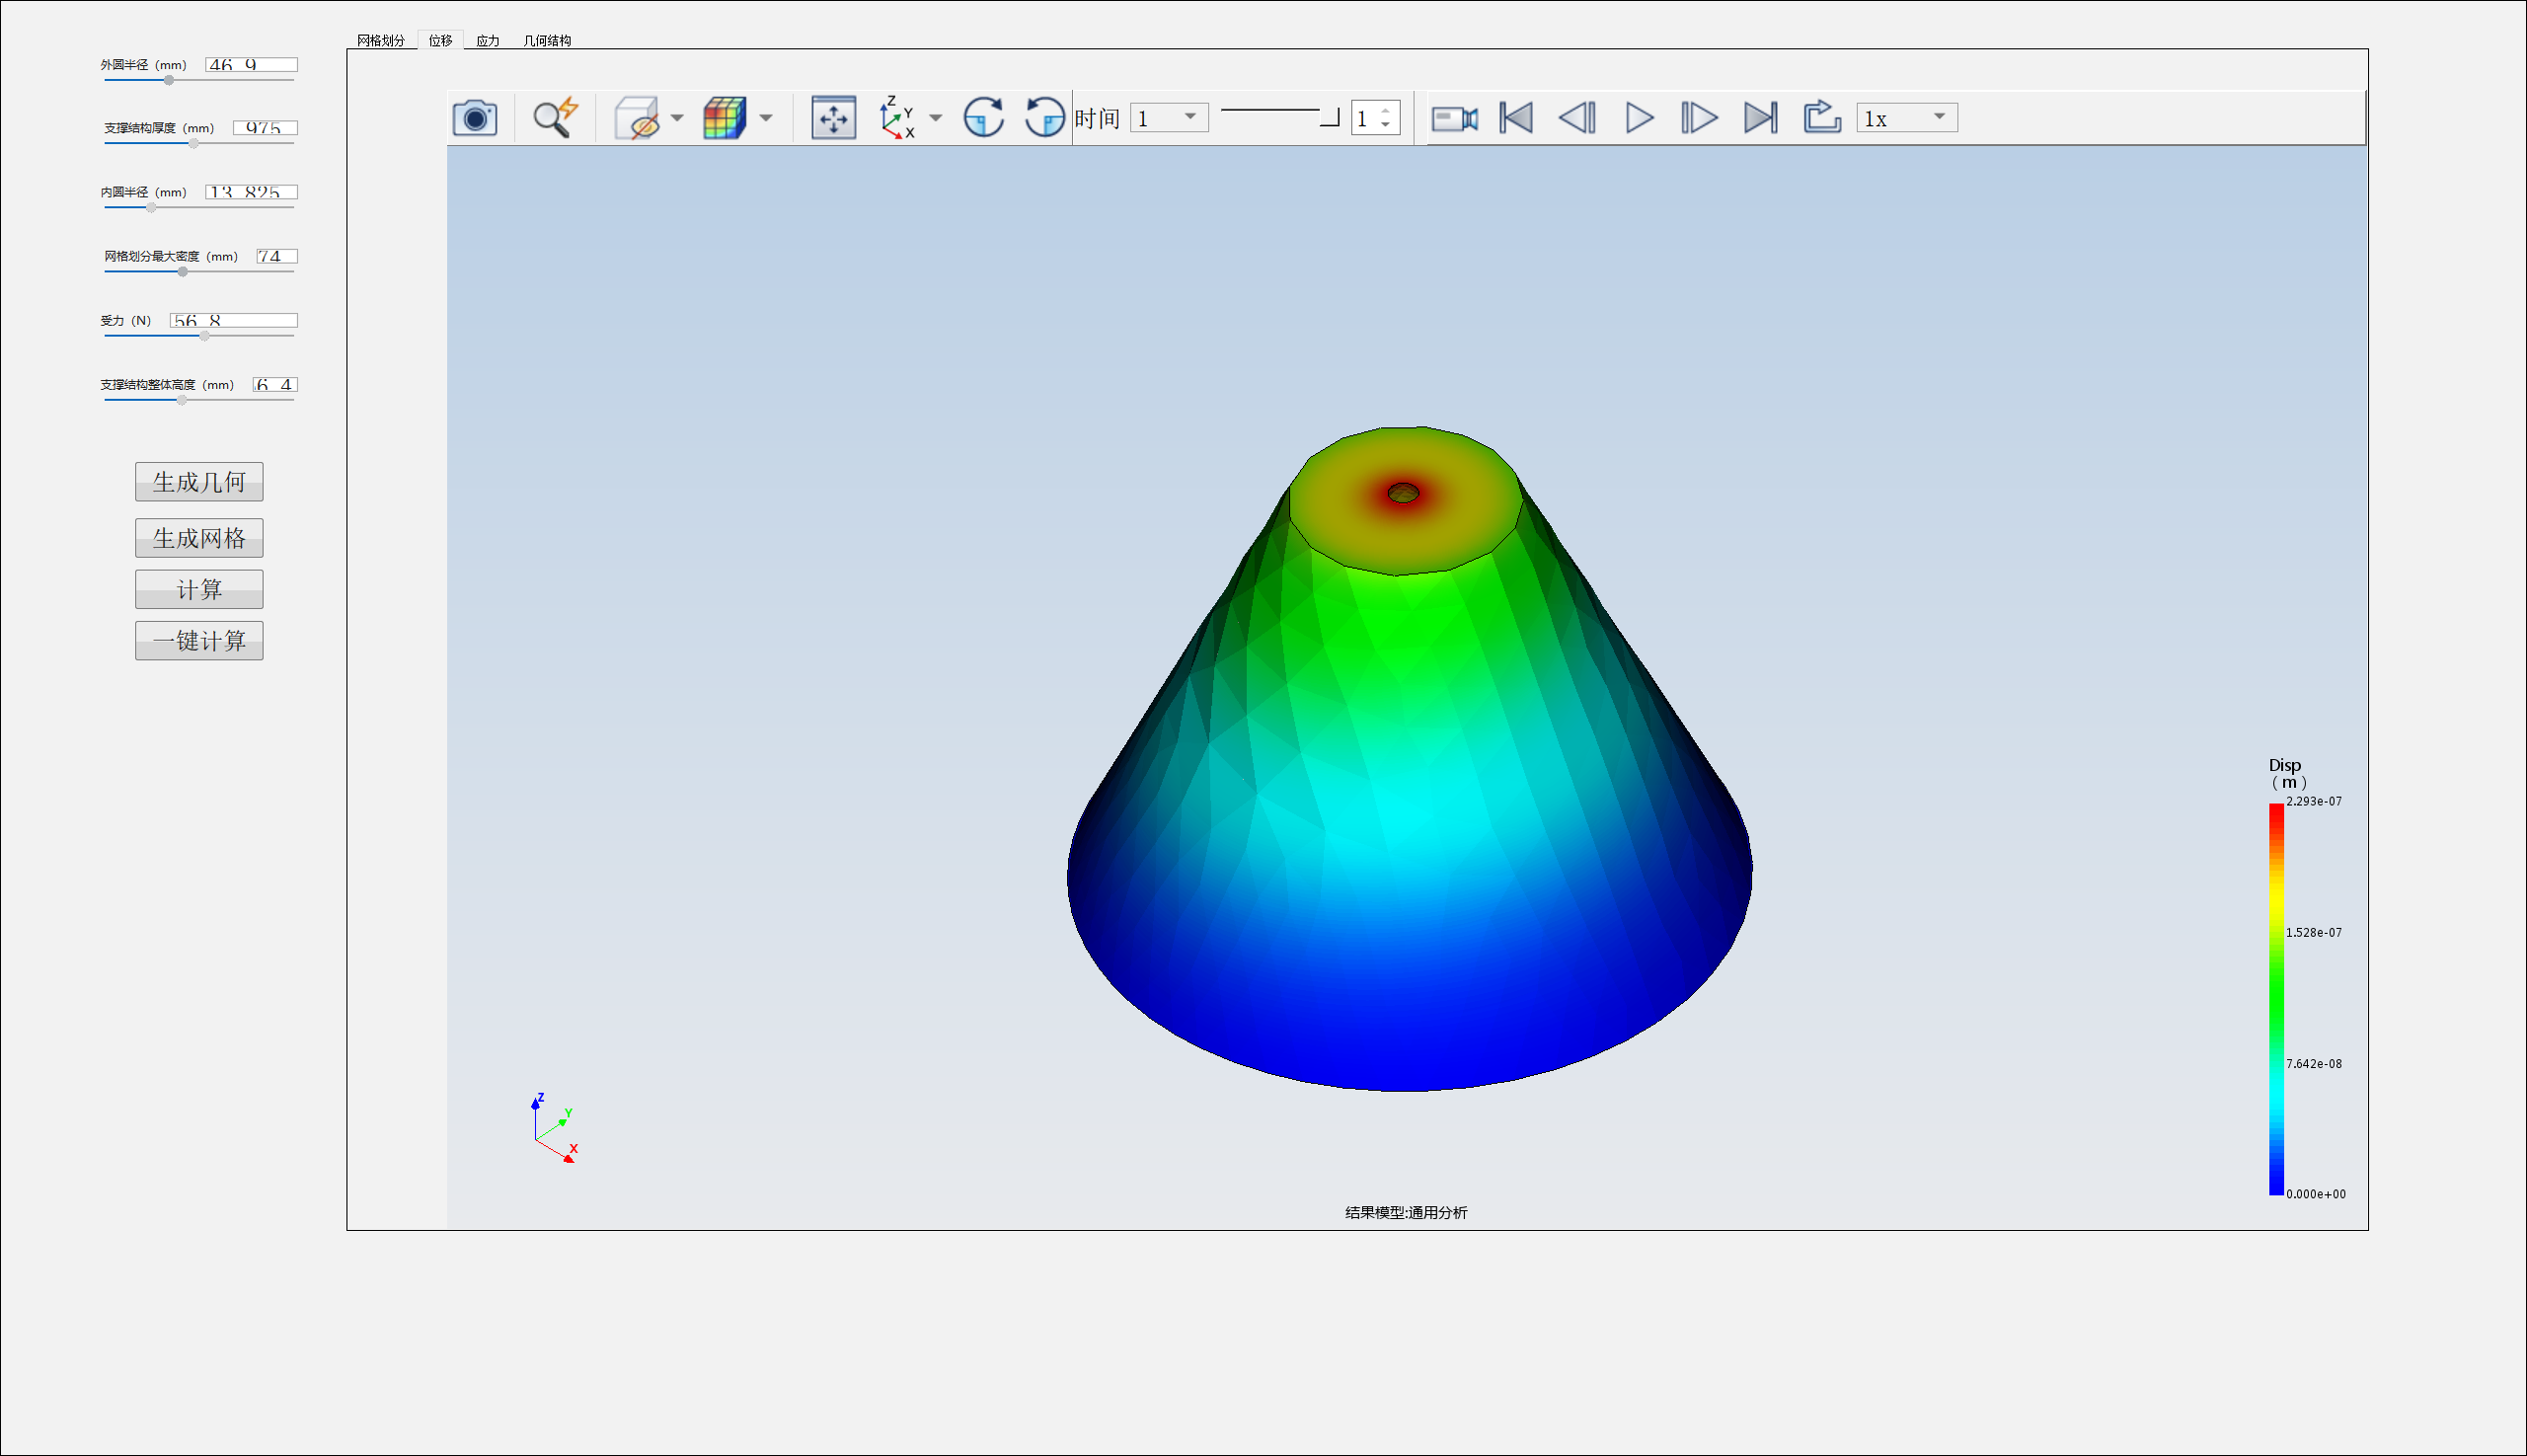The width and height of the screenshot is (2527, 1456).
Task: Click the colored cube rendering icon
Action: click(725, 118)
